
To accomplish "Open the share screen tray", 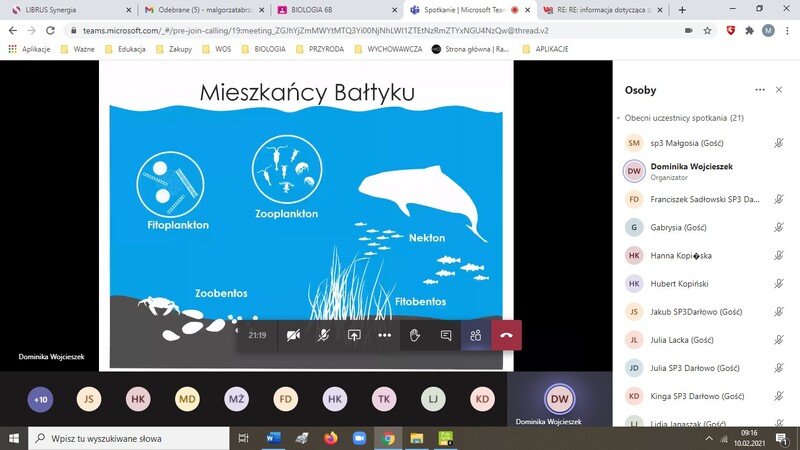I will 354,336.
